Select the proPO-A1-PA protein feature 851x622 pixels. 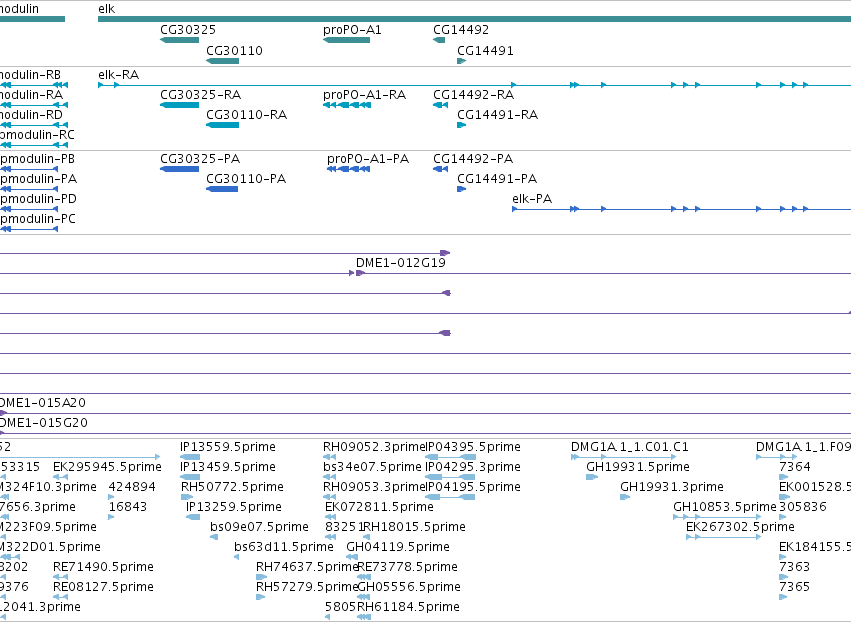pos(348,169)
